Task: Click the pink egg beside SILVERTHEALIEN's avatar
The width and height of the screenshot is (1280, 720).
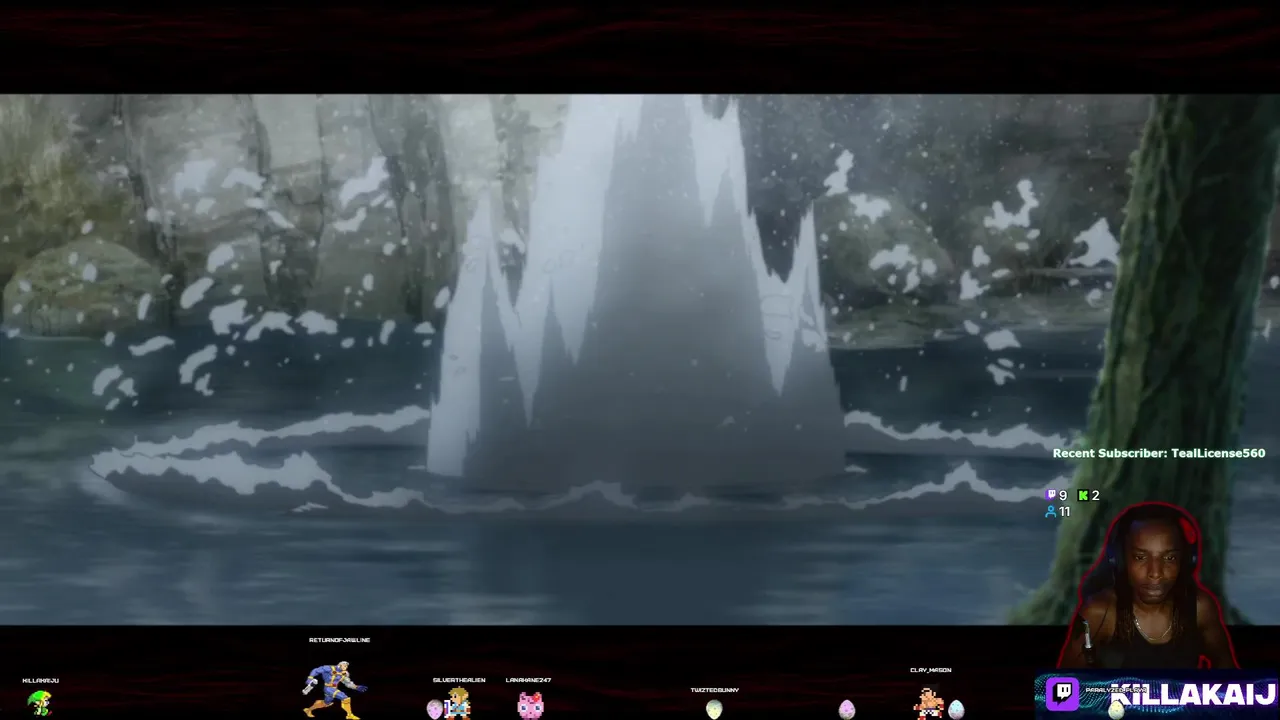Action: (x=434, y=709)
